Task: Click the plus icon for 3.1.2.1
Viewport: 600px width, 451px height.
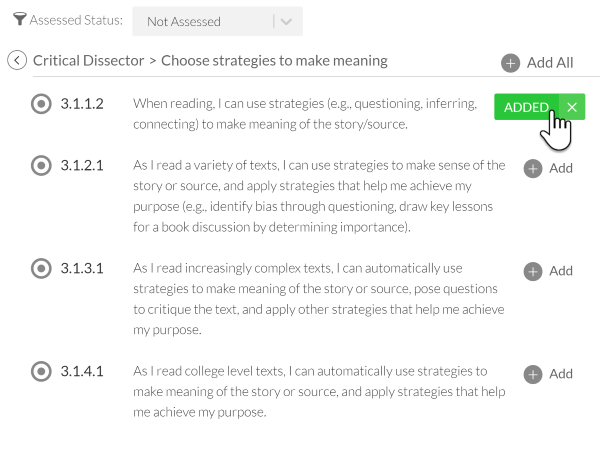Action: coord(533,168)
